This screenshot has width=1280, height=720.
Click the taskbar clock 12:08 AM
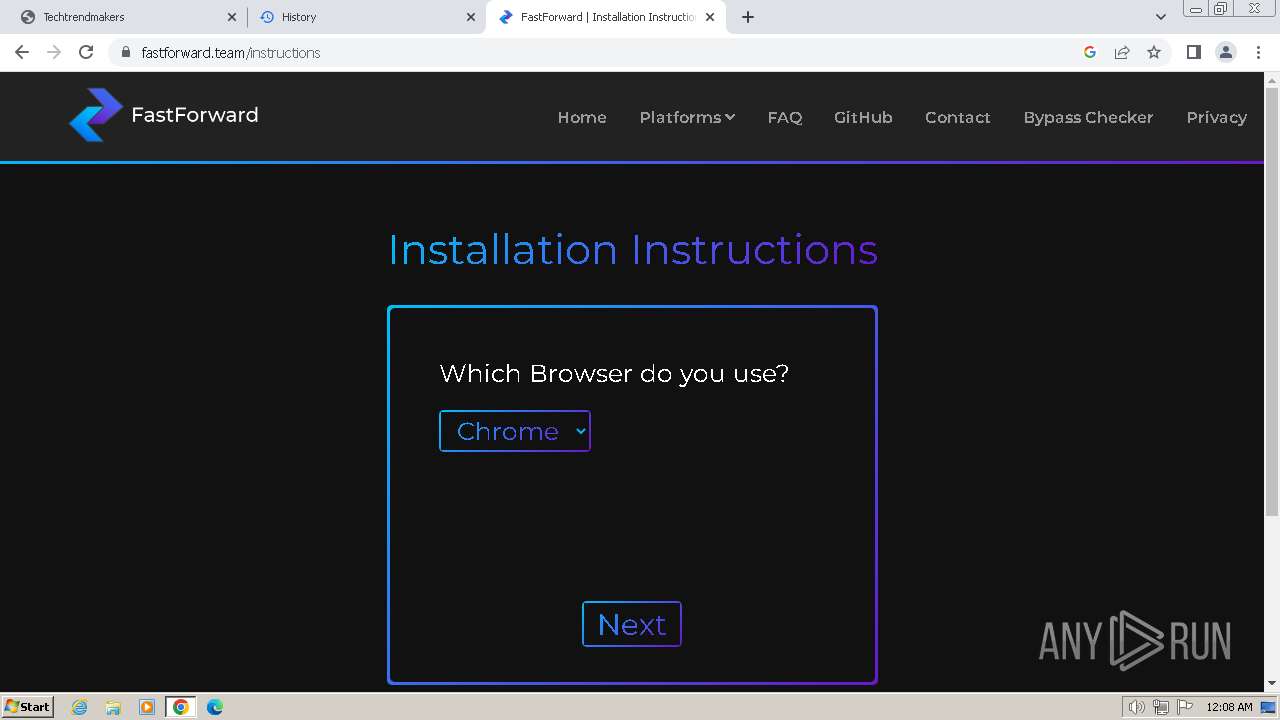[x=1229, y=707]
